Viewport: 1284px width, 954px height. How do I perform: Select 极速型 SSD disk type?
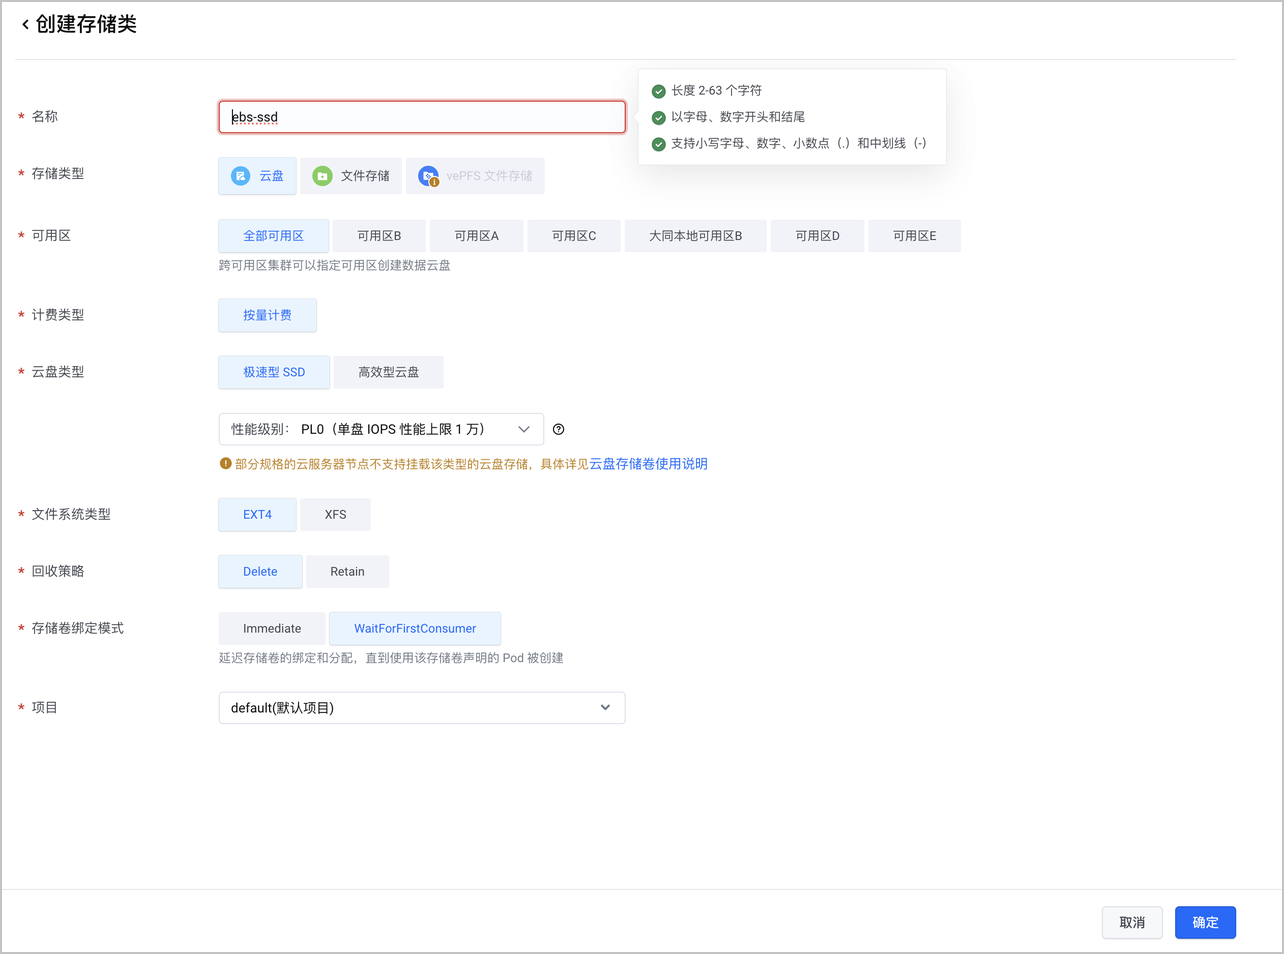[274, 372]
